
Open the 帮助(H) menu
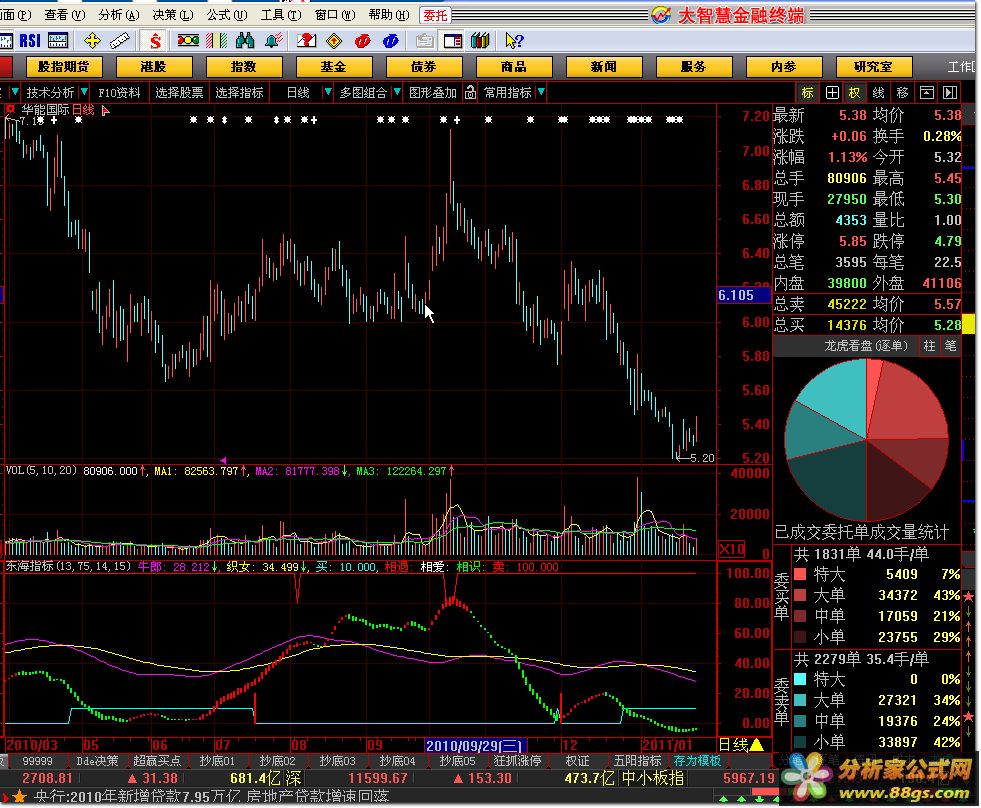coord(389,14)
